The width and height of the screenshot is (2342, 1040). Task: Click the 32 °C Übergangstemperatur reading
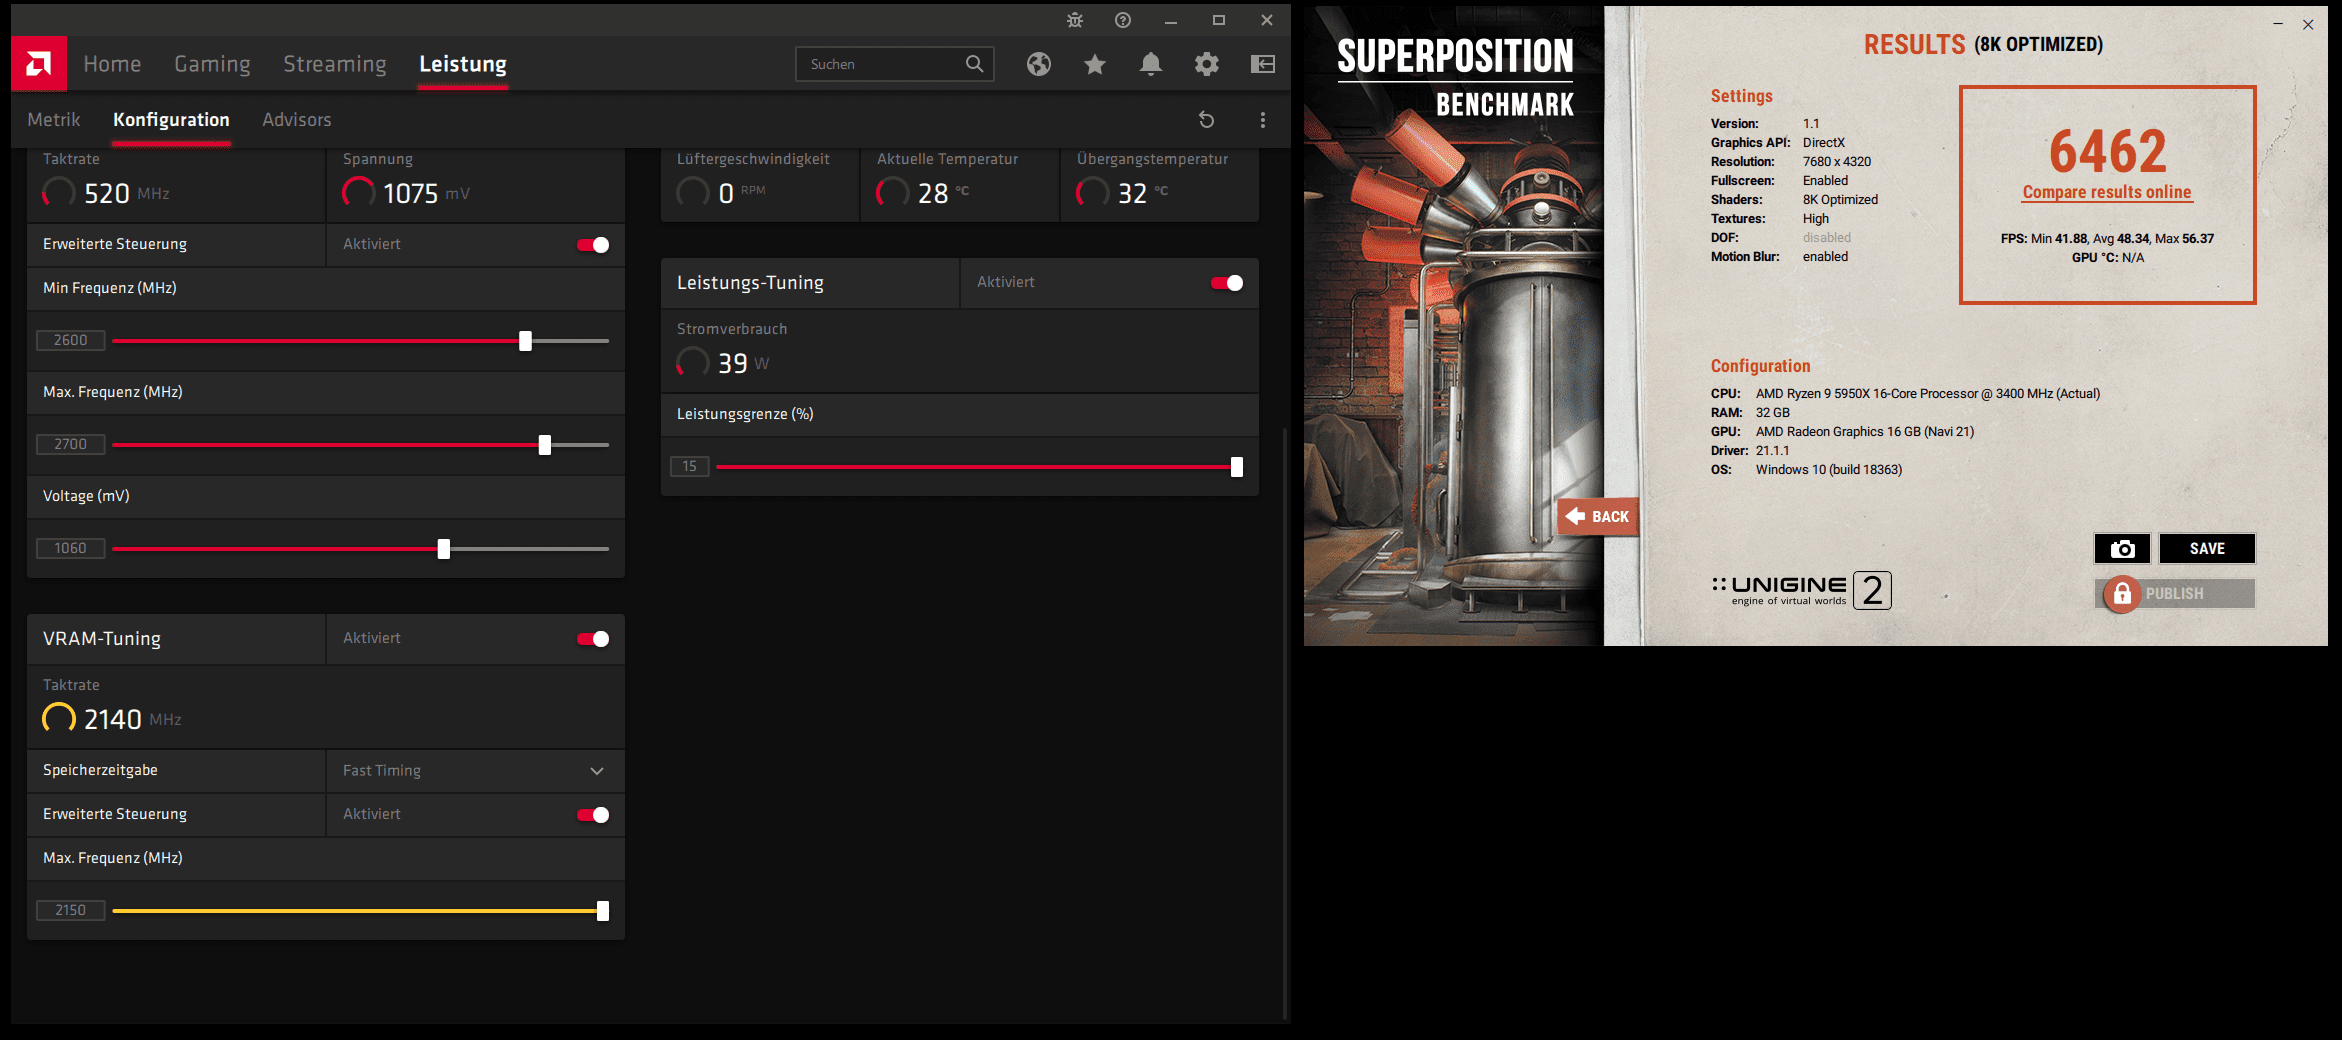click(1143, 193)
